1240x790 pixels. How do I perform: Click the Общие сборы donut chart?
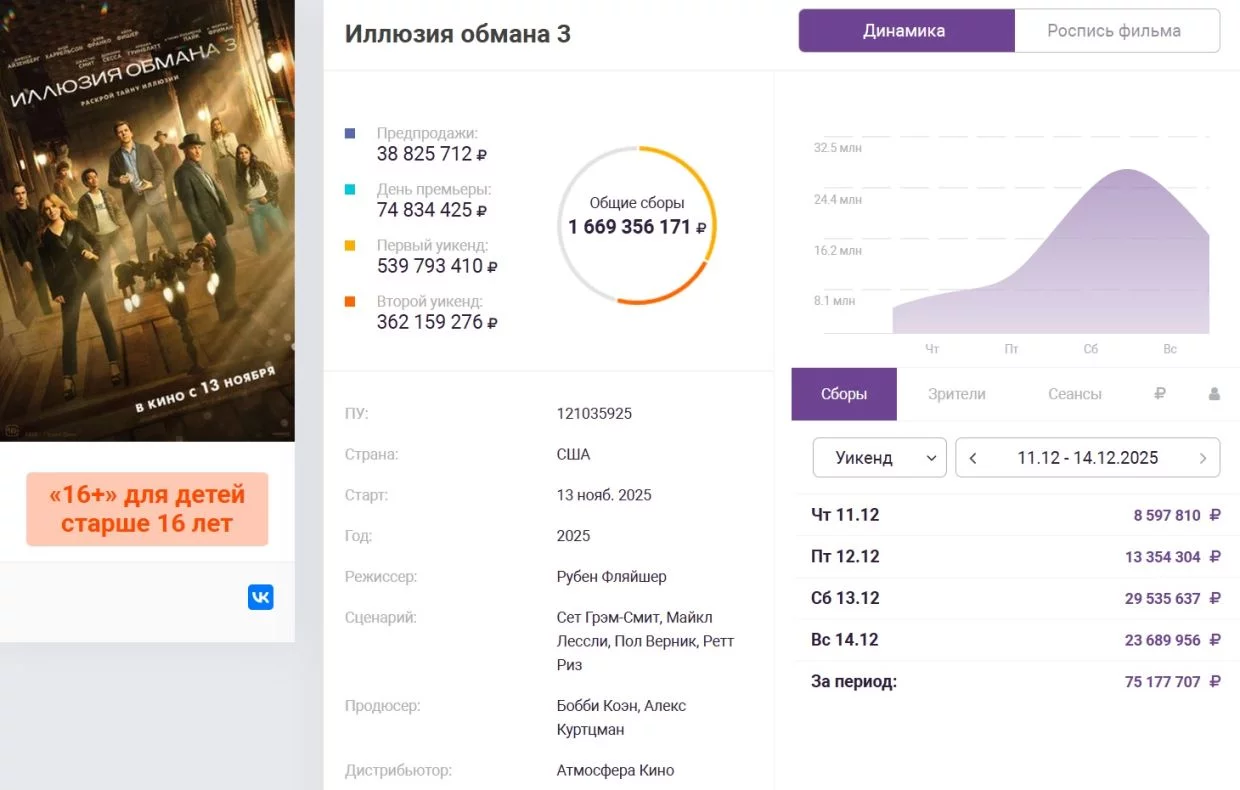pos(637,225)
